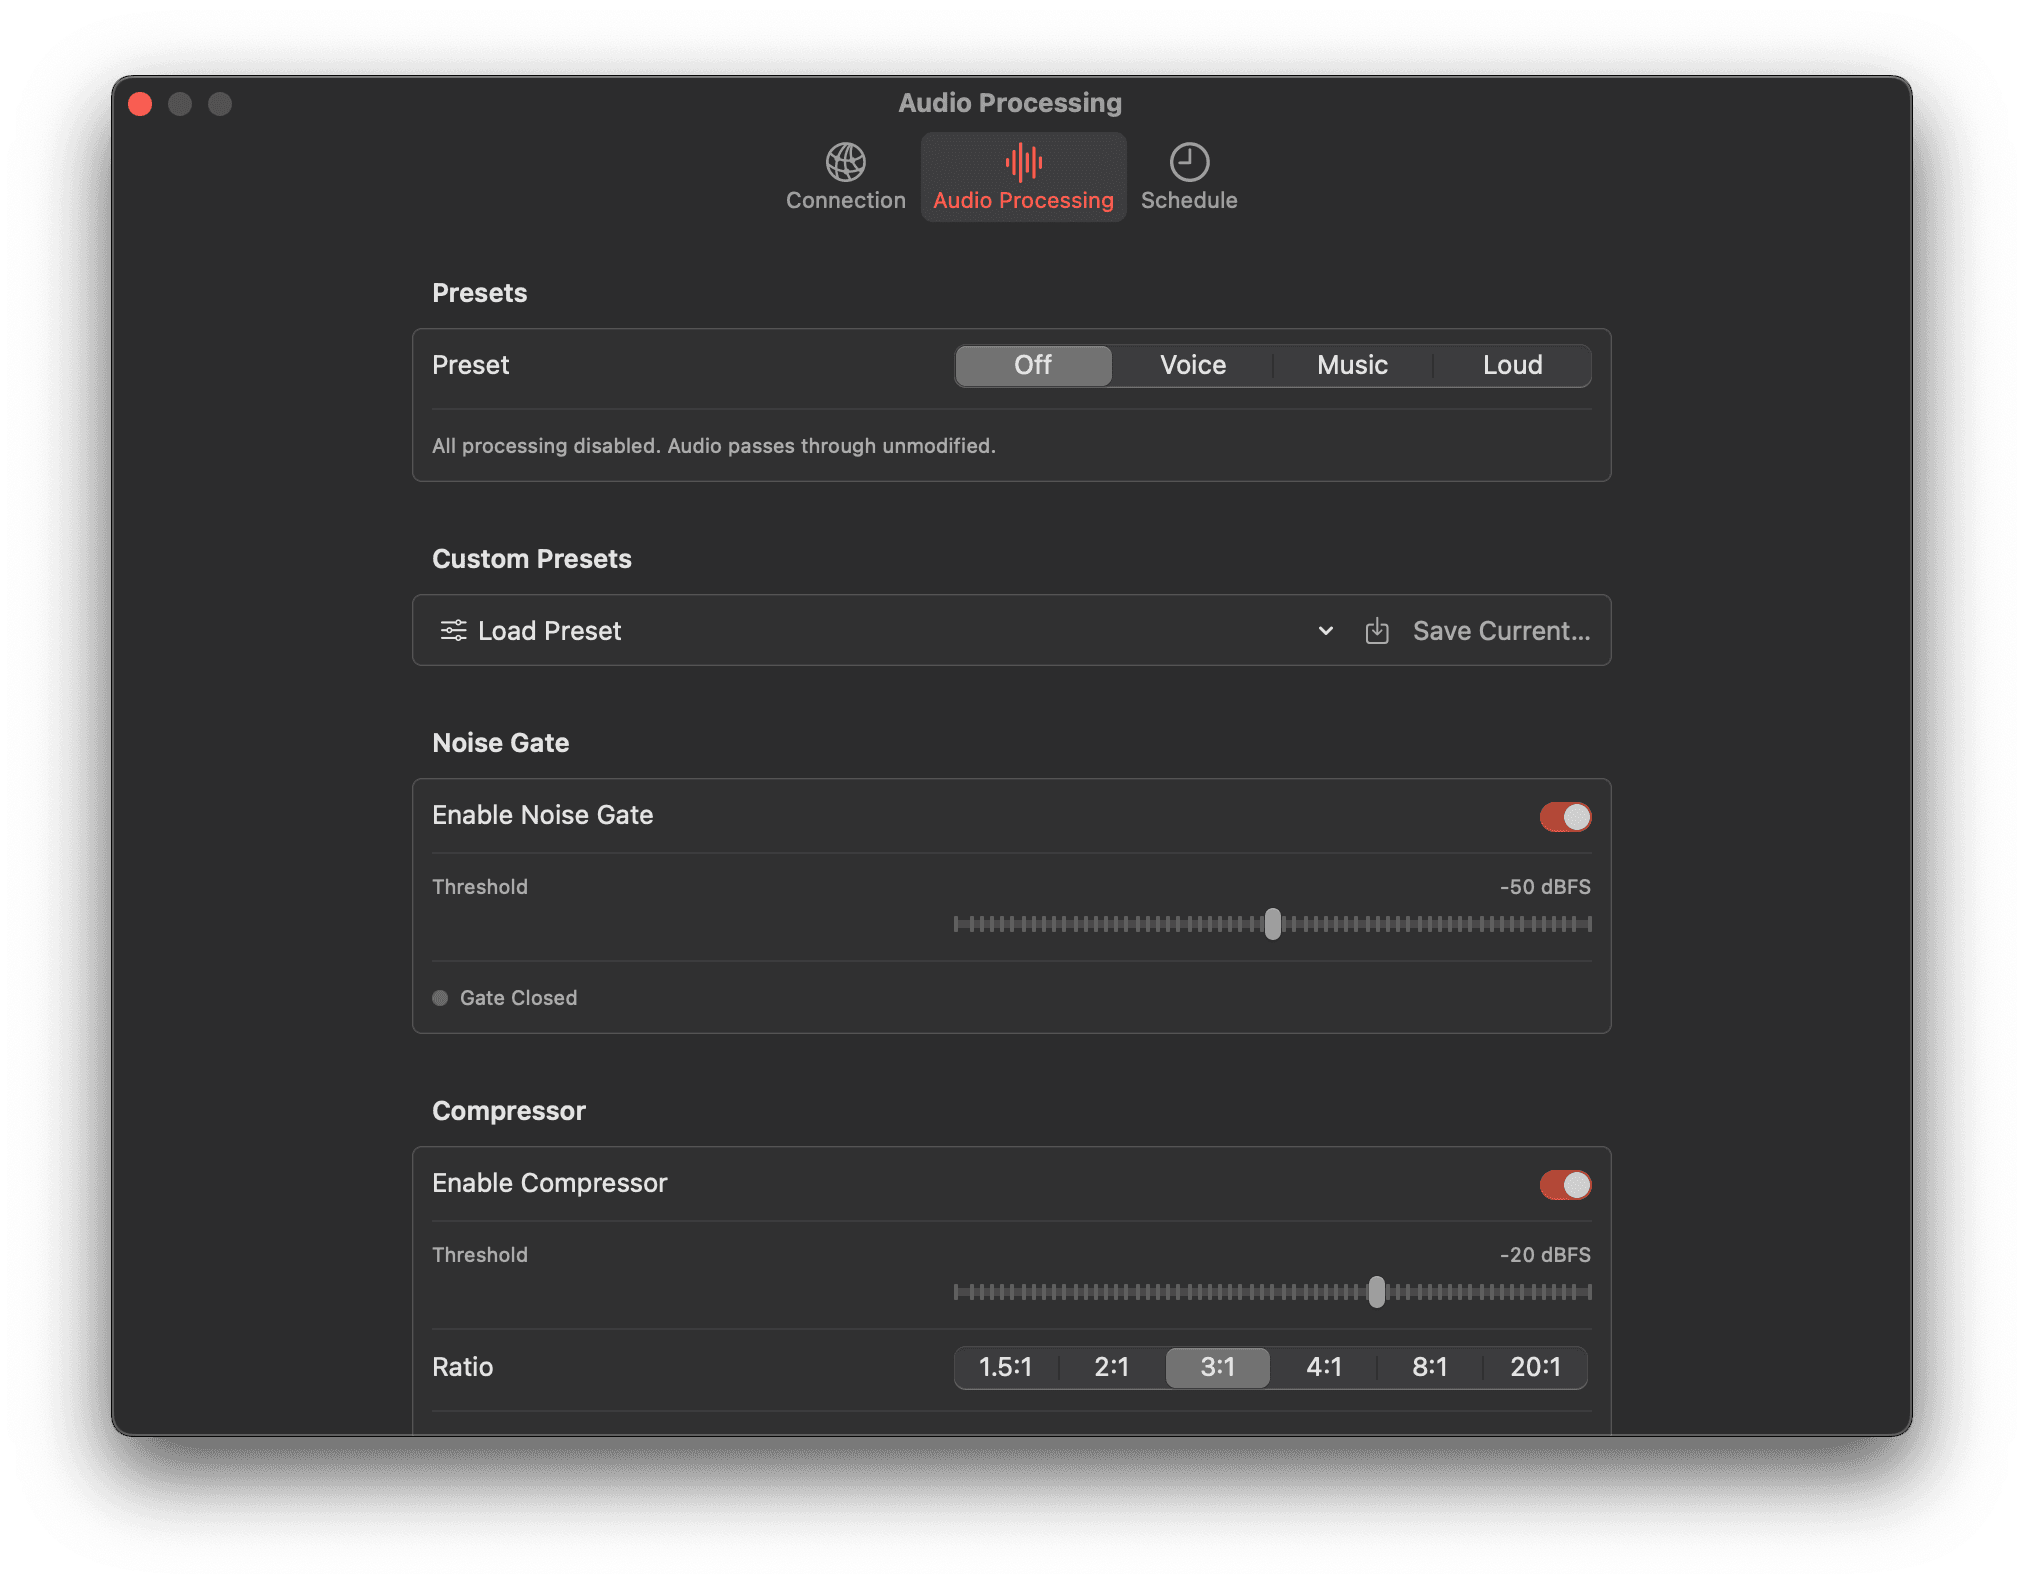This screenshot has width=2024, height=1584.
Task: Click the Compressor section heading
Action: click(x=508, y=1111)
